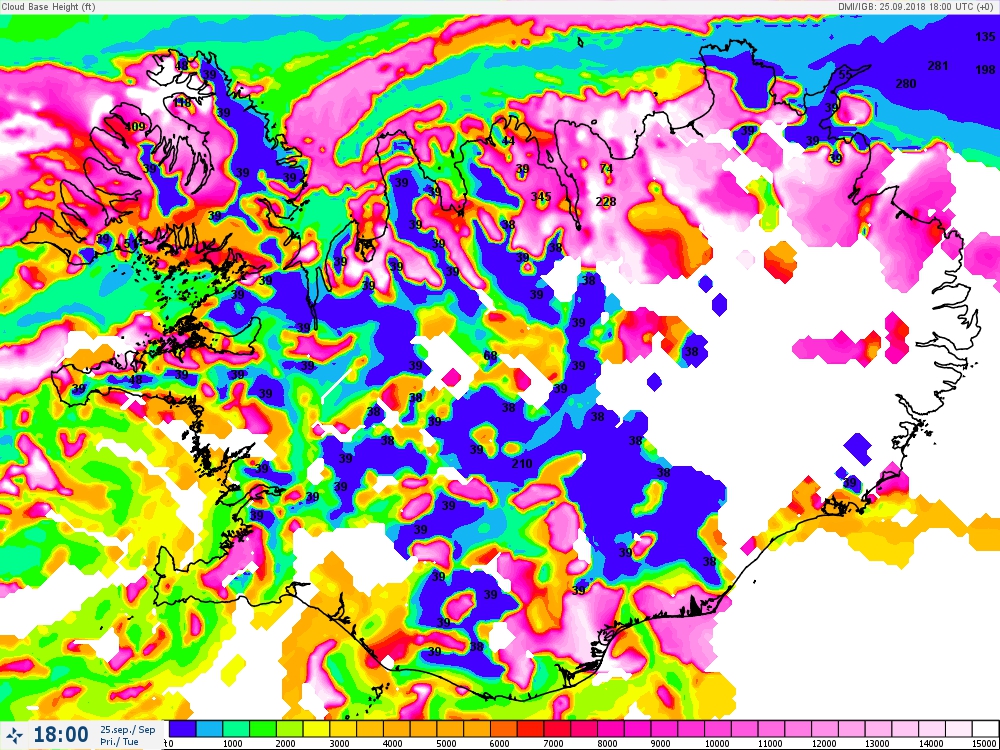Screen dimensions: 1000x750
Task: Click the 281 value on the map
Action: [x=938, y=65]
